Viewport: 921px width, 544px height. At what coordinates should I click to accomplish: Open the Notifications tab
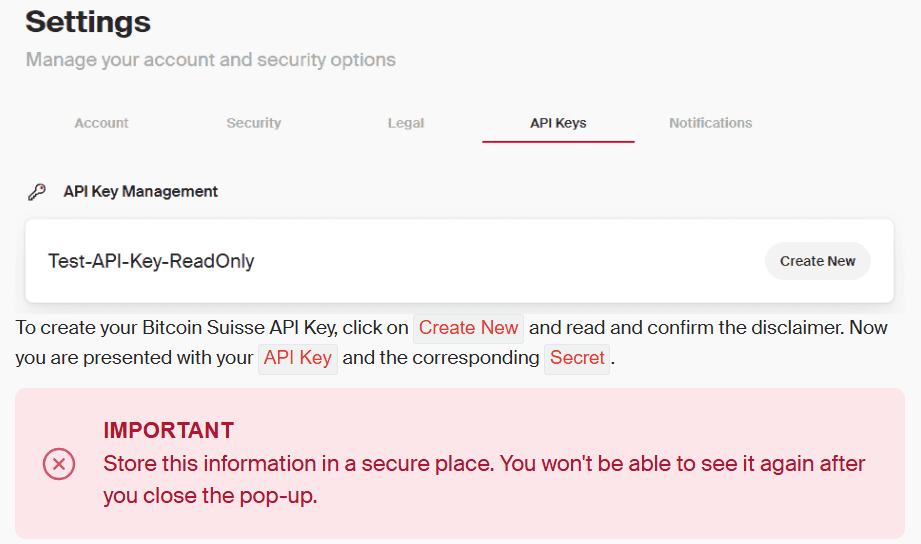point(710,123)
